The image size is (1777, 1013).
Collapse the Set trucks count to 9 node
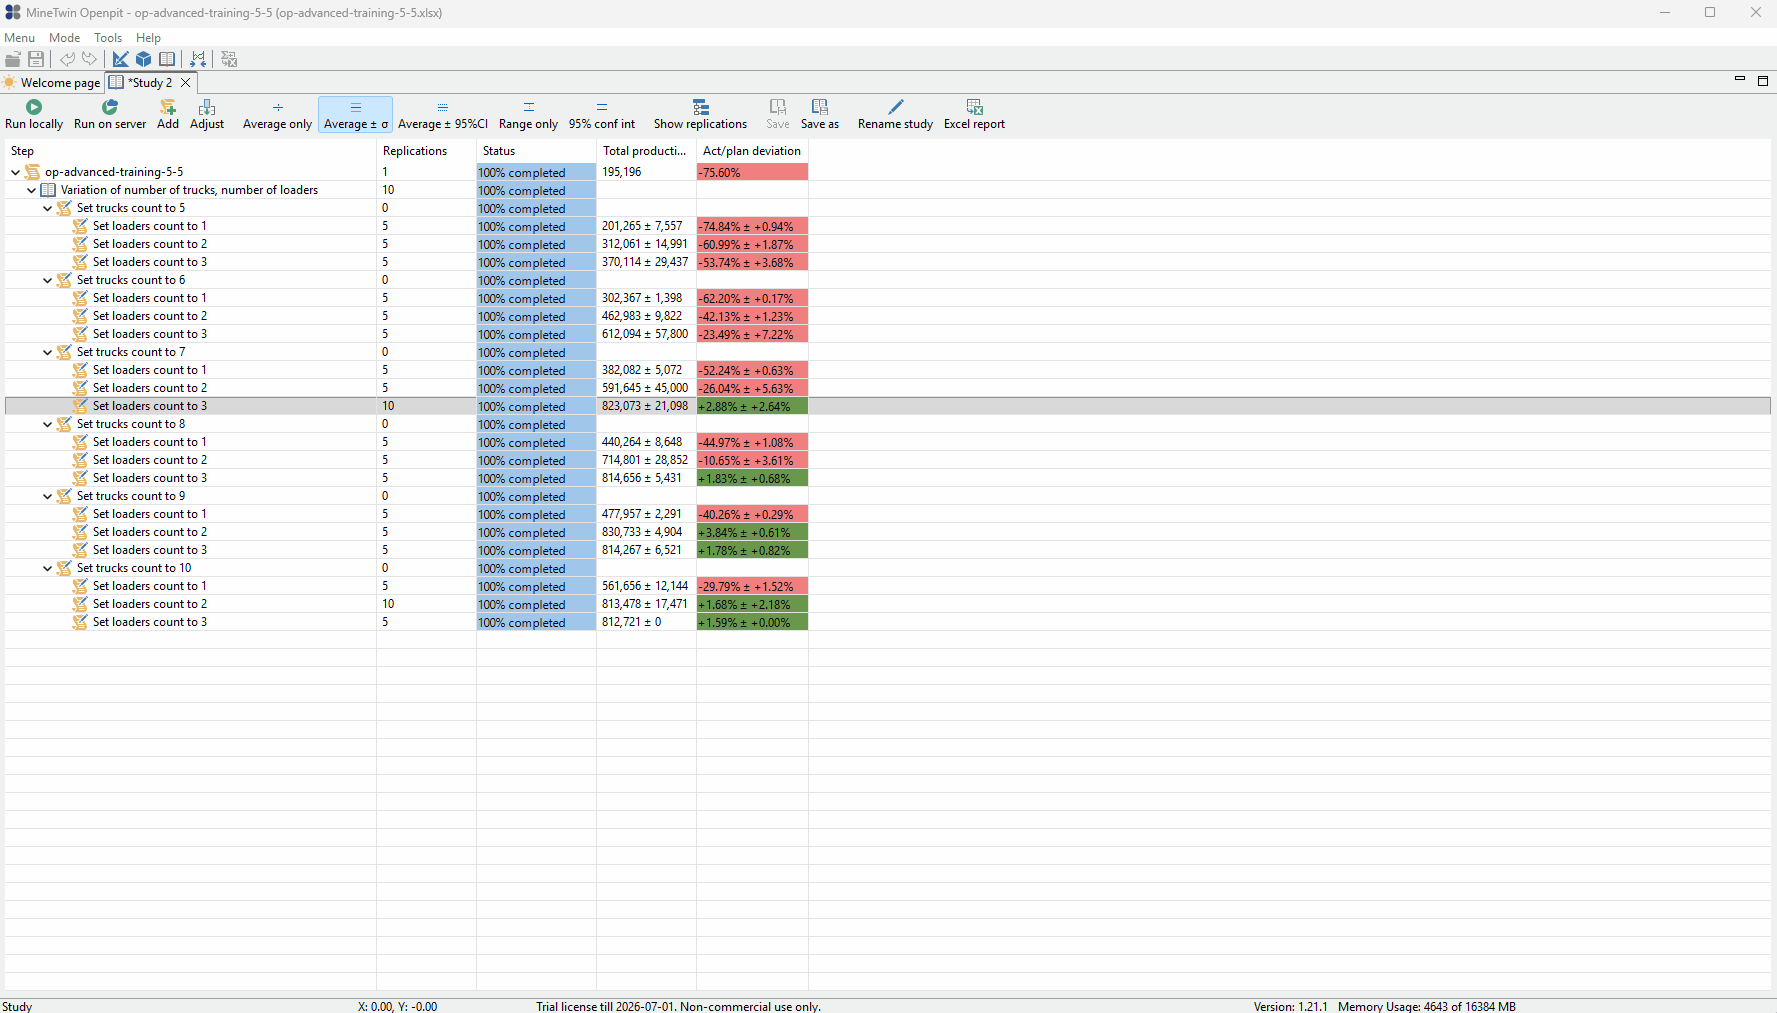[x=48, y=496]
